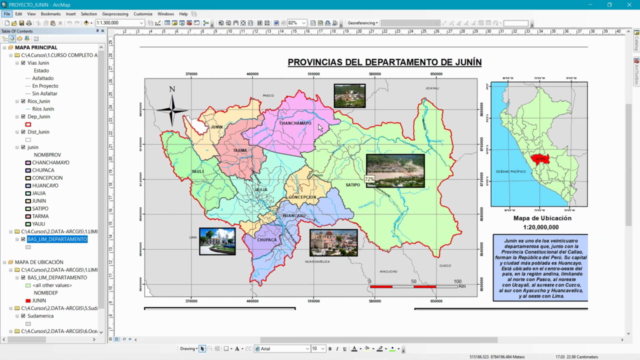
Task: Uncheck the Vias Junin layer
Action: coord(23,63)
